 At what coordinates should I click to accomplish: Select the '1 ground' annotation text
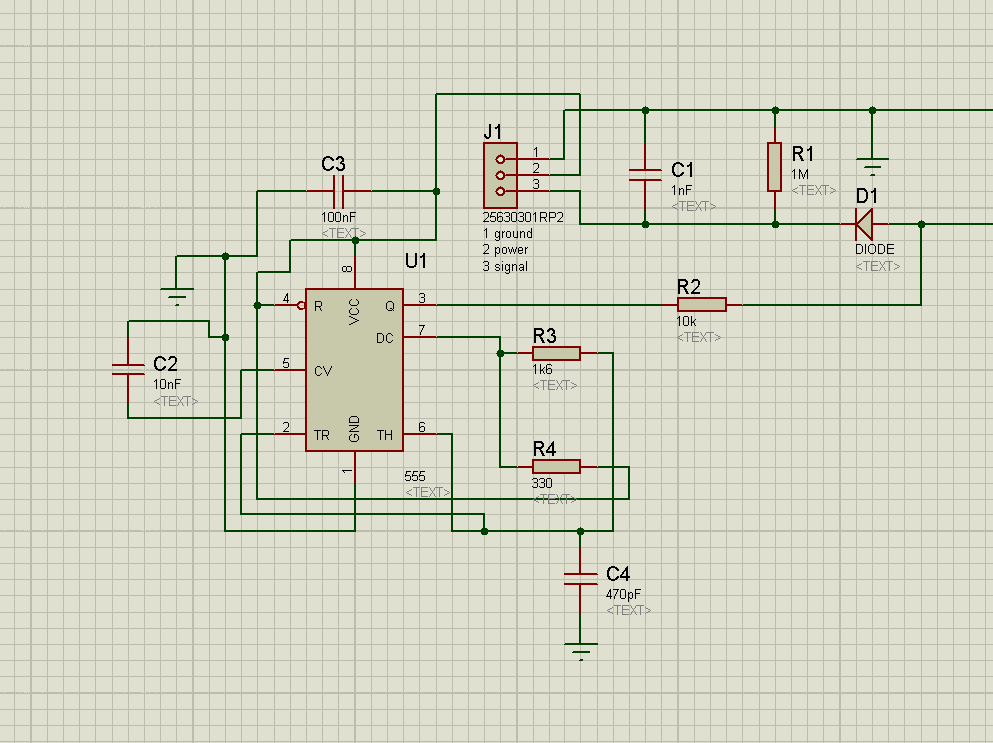tap(506, 233)
